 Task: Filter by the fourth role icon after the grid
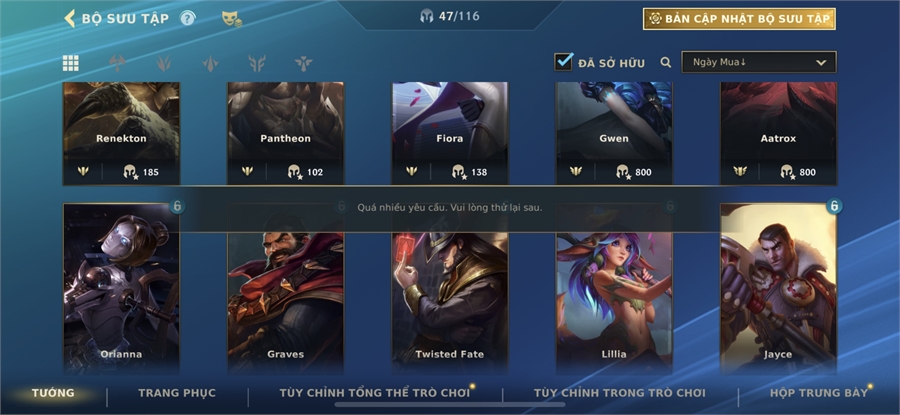[257, 63]
